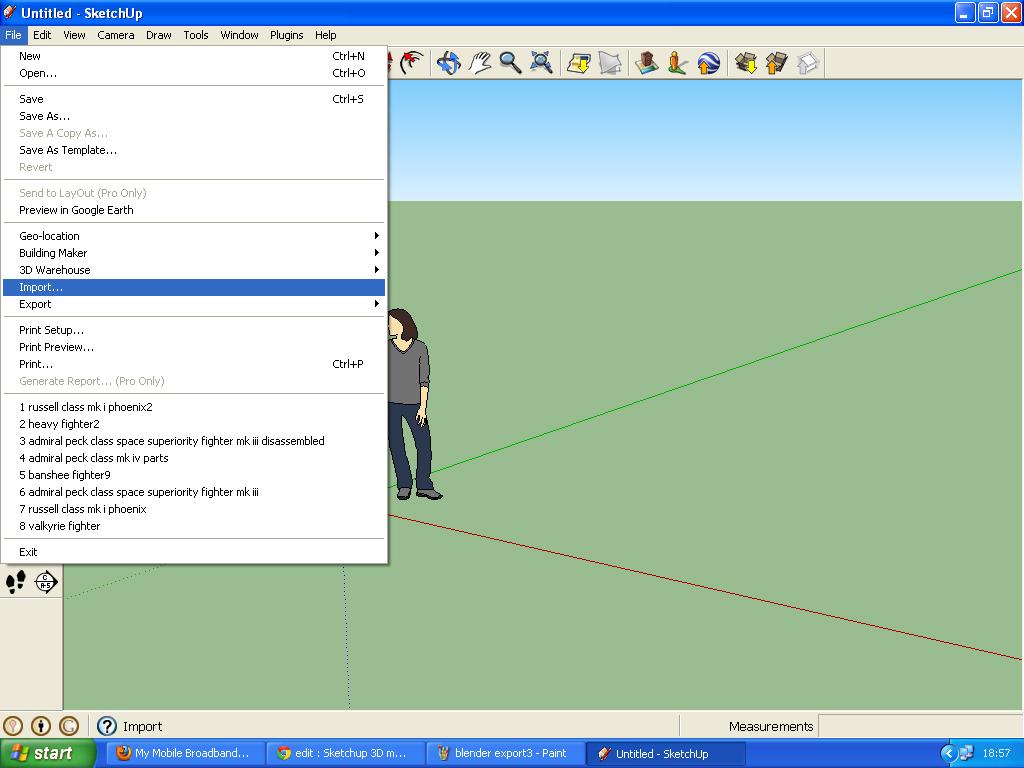Click the Share Model upload icon

coord(776,63)
